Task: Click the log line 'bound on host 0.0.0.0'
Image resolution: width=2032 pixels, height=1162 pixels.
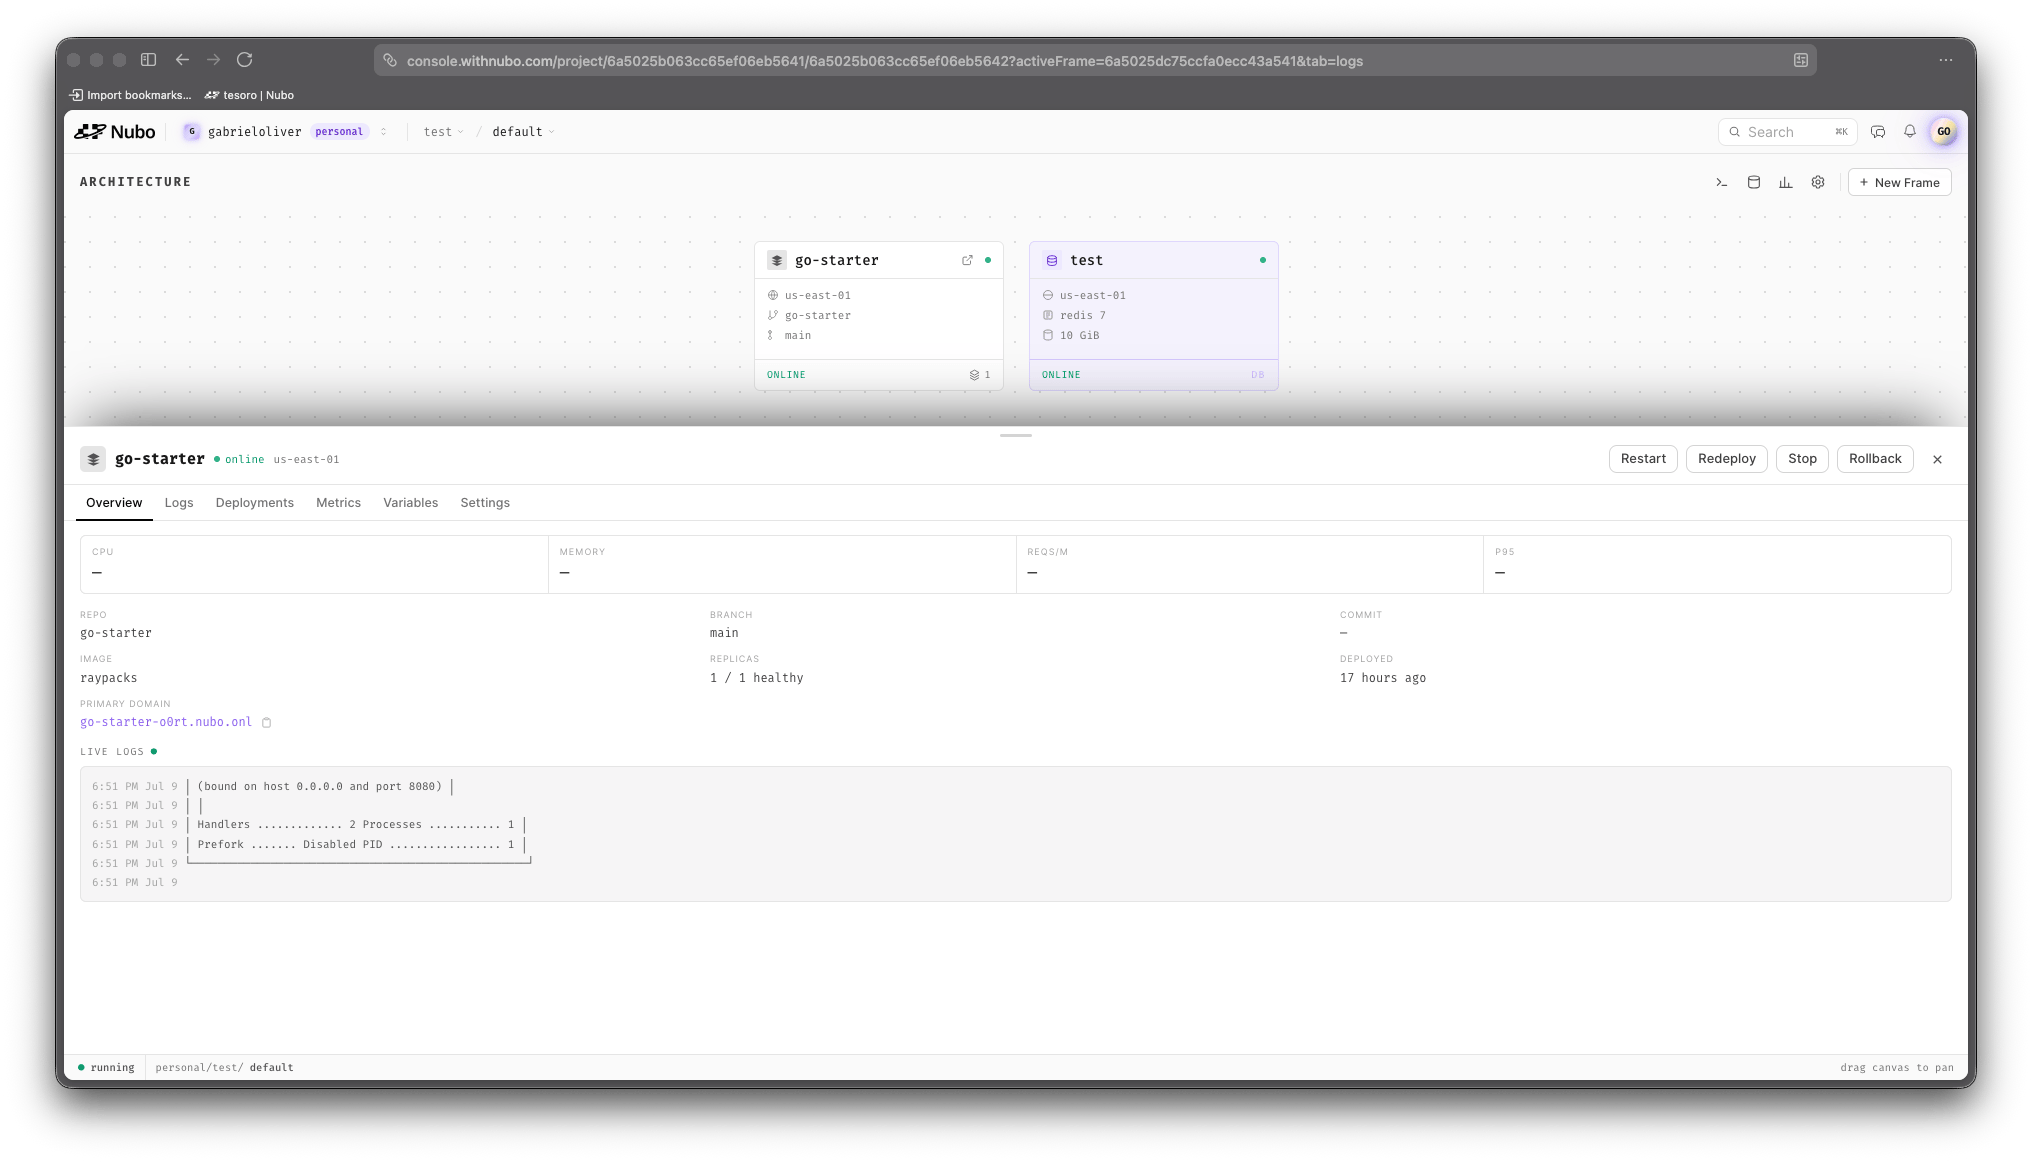Action: coord(319,787)
